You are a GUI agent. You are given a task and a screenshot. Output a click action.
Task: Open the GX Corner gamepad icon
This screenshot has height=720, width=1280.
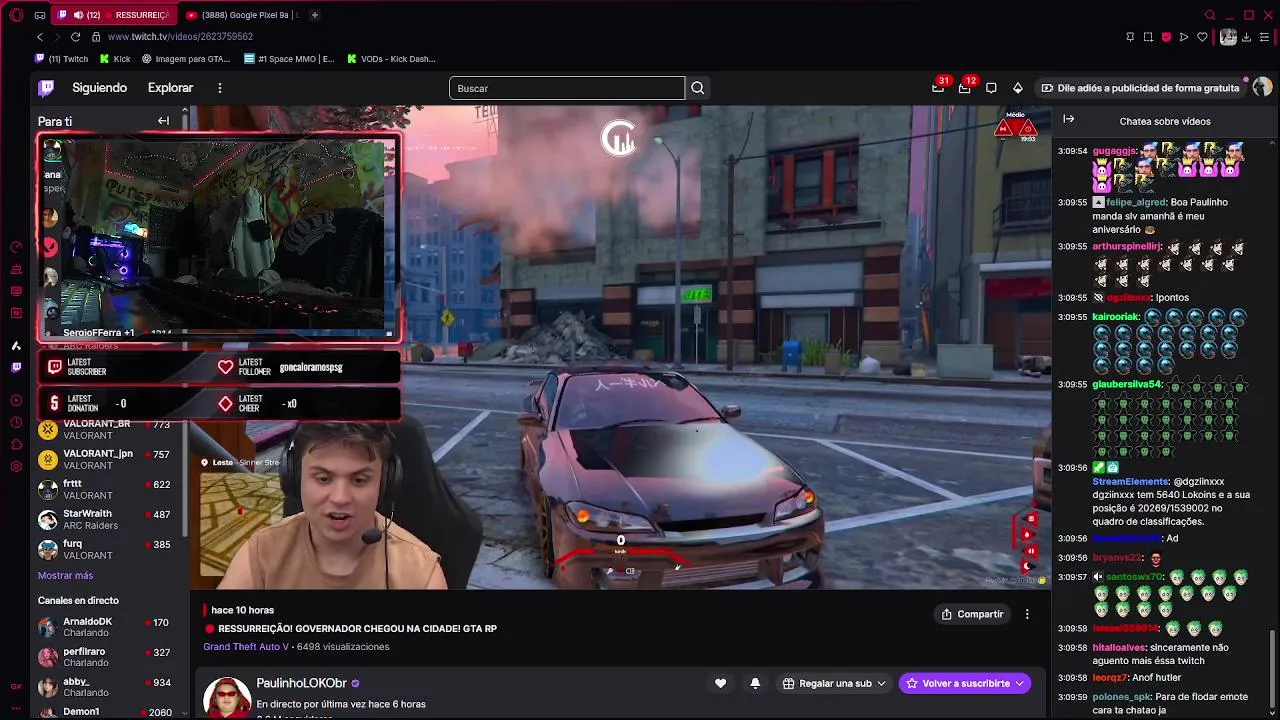click(x=39, y=15)
